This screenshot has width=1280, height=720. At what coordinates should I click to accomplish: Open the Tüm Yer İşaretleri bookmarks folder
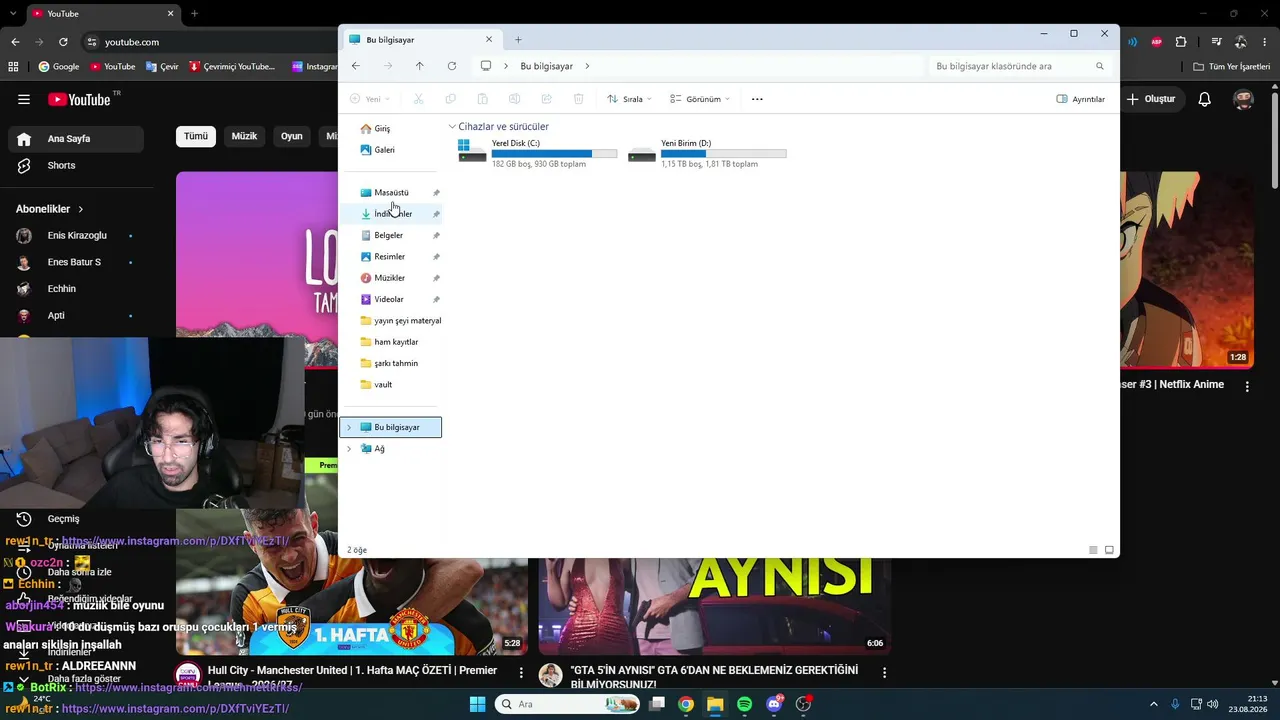click(1231, 67)
